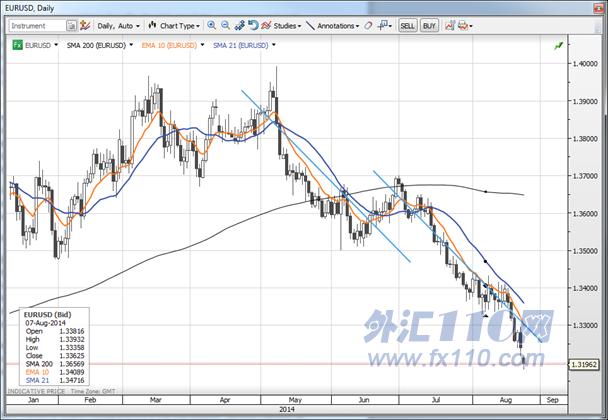This screenshot has height=420, width=608.
Task: Click the green streaming status icon in the chart corner
Action: [x=558, y=46]
